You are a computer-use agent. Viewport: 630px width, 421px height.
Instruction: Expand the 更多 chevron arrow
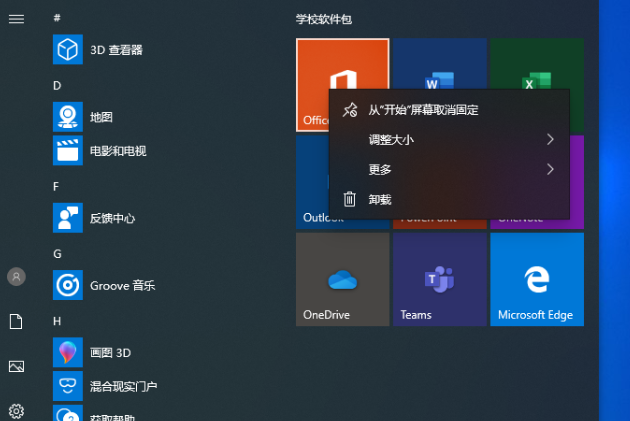tap(550, 169)
